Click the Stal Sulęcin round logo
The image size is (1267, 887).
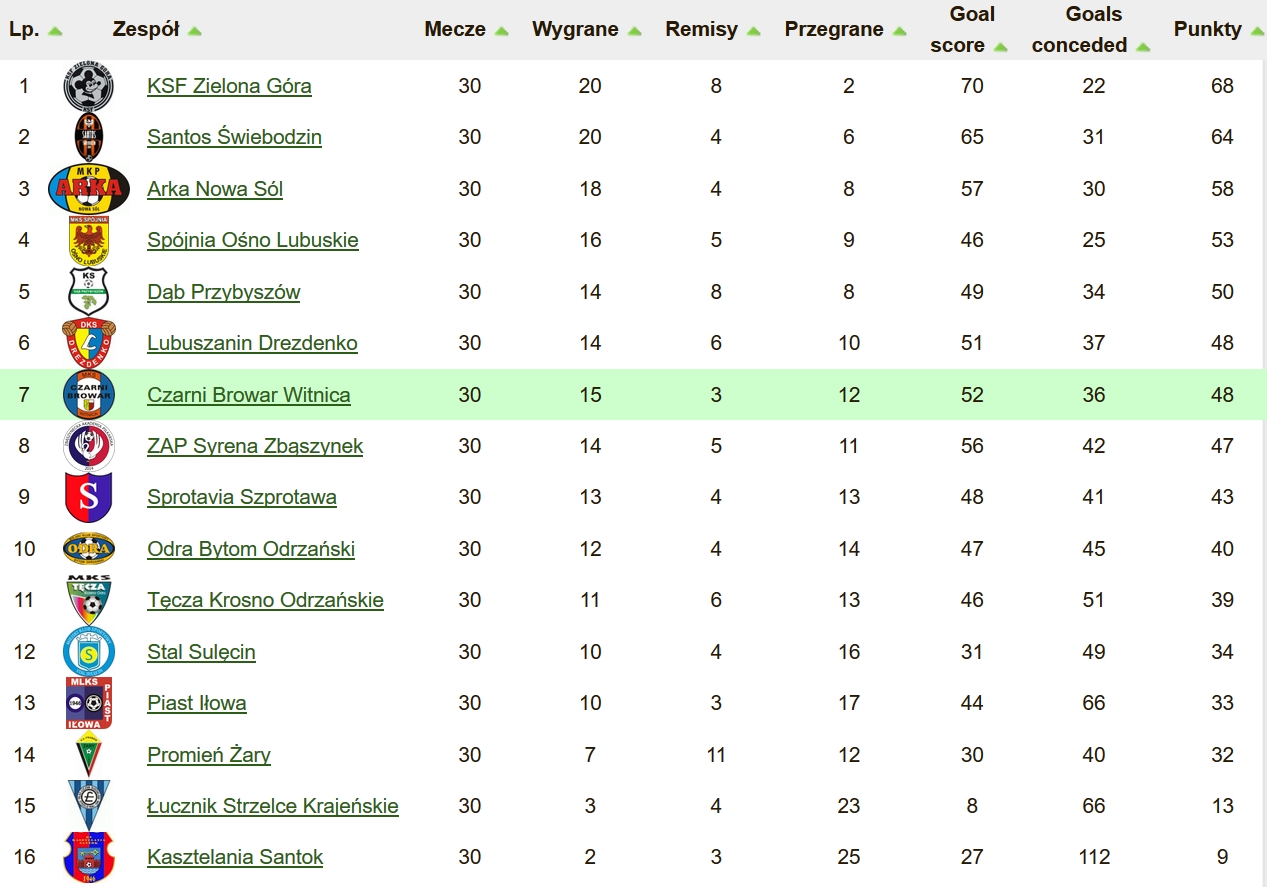[89, 652]
